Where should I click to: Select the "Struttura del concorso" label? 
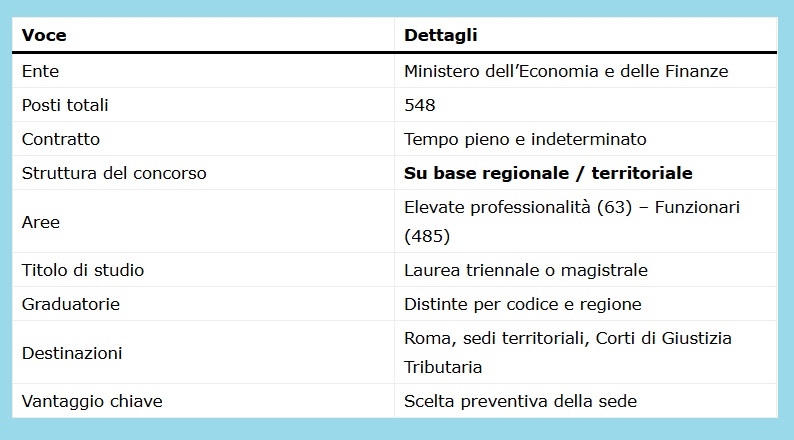point(114,173)
